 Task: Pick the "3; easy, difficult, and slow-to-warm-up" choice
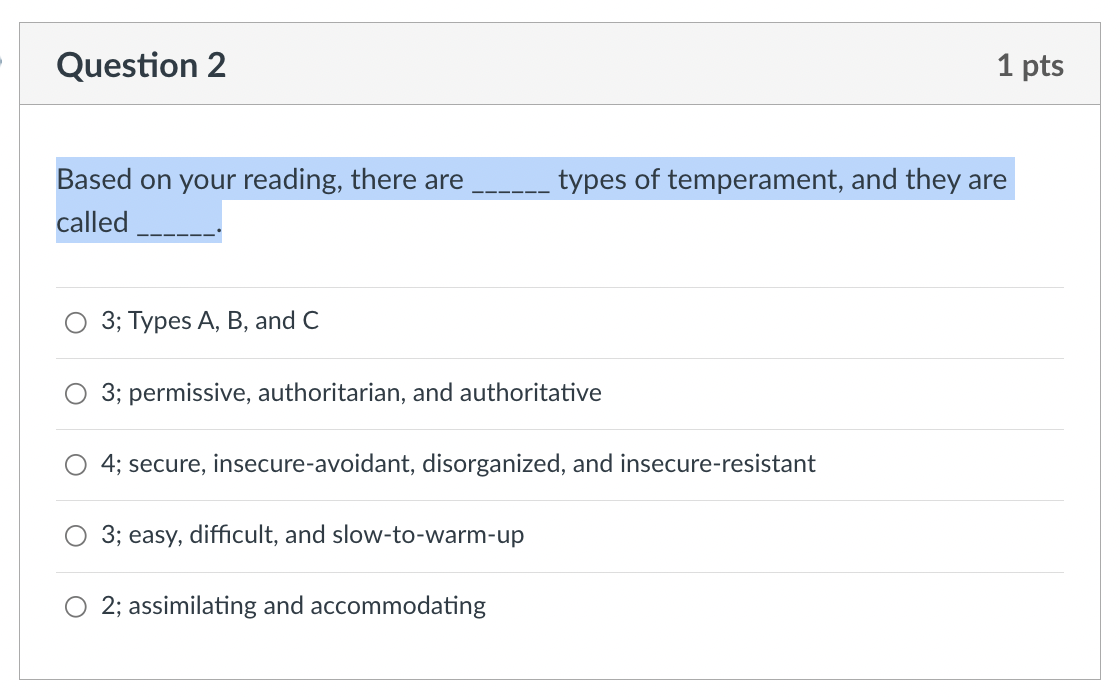[x=75, y=535]
